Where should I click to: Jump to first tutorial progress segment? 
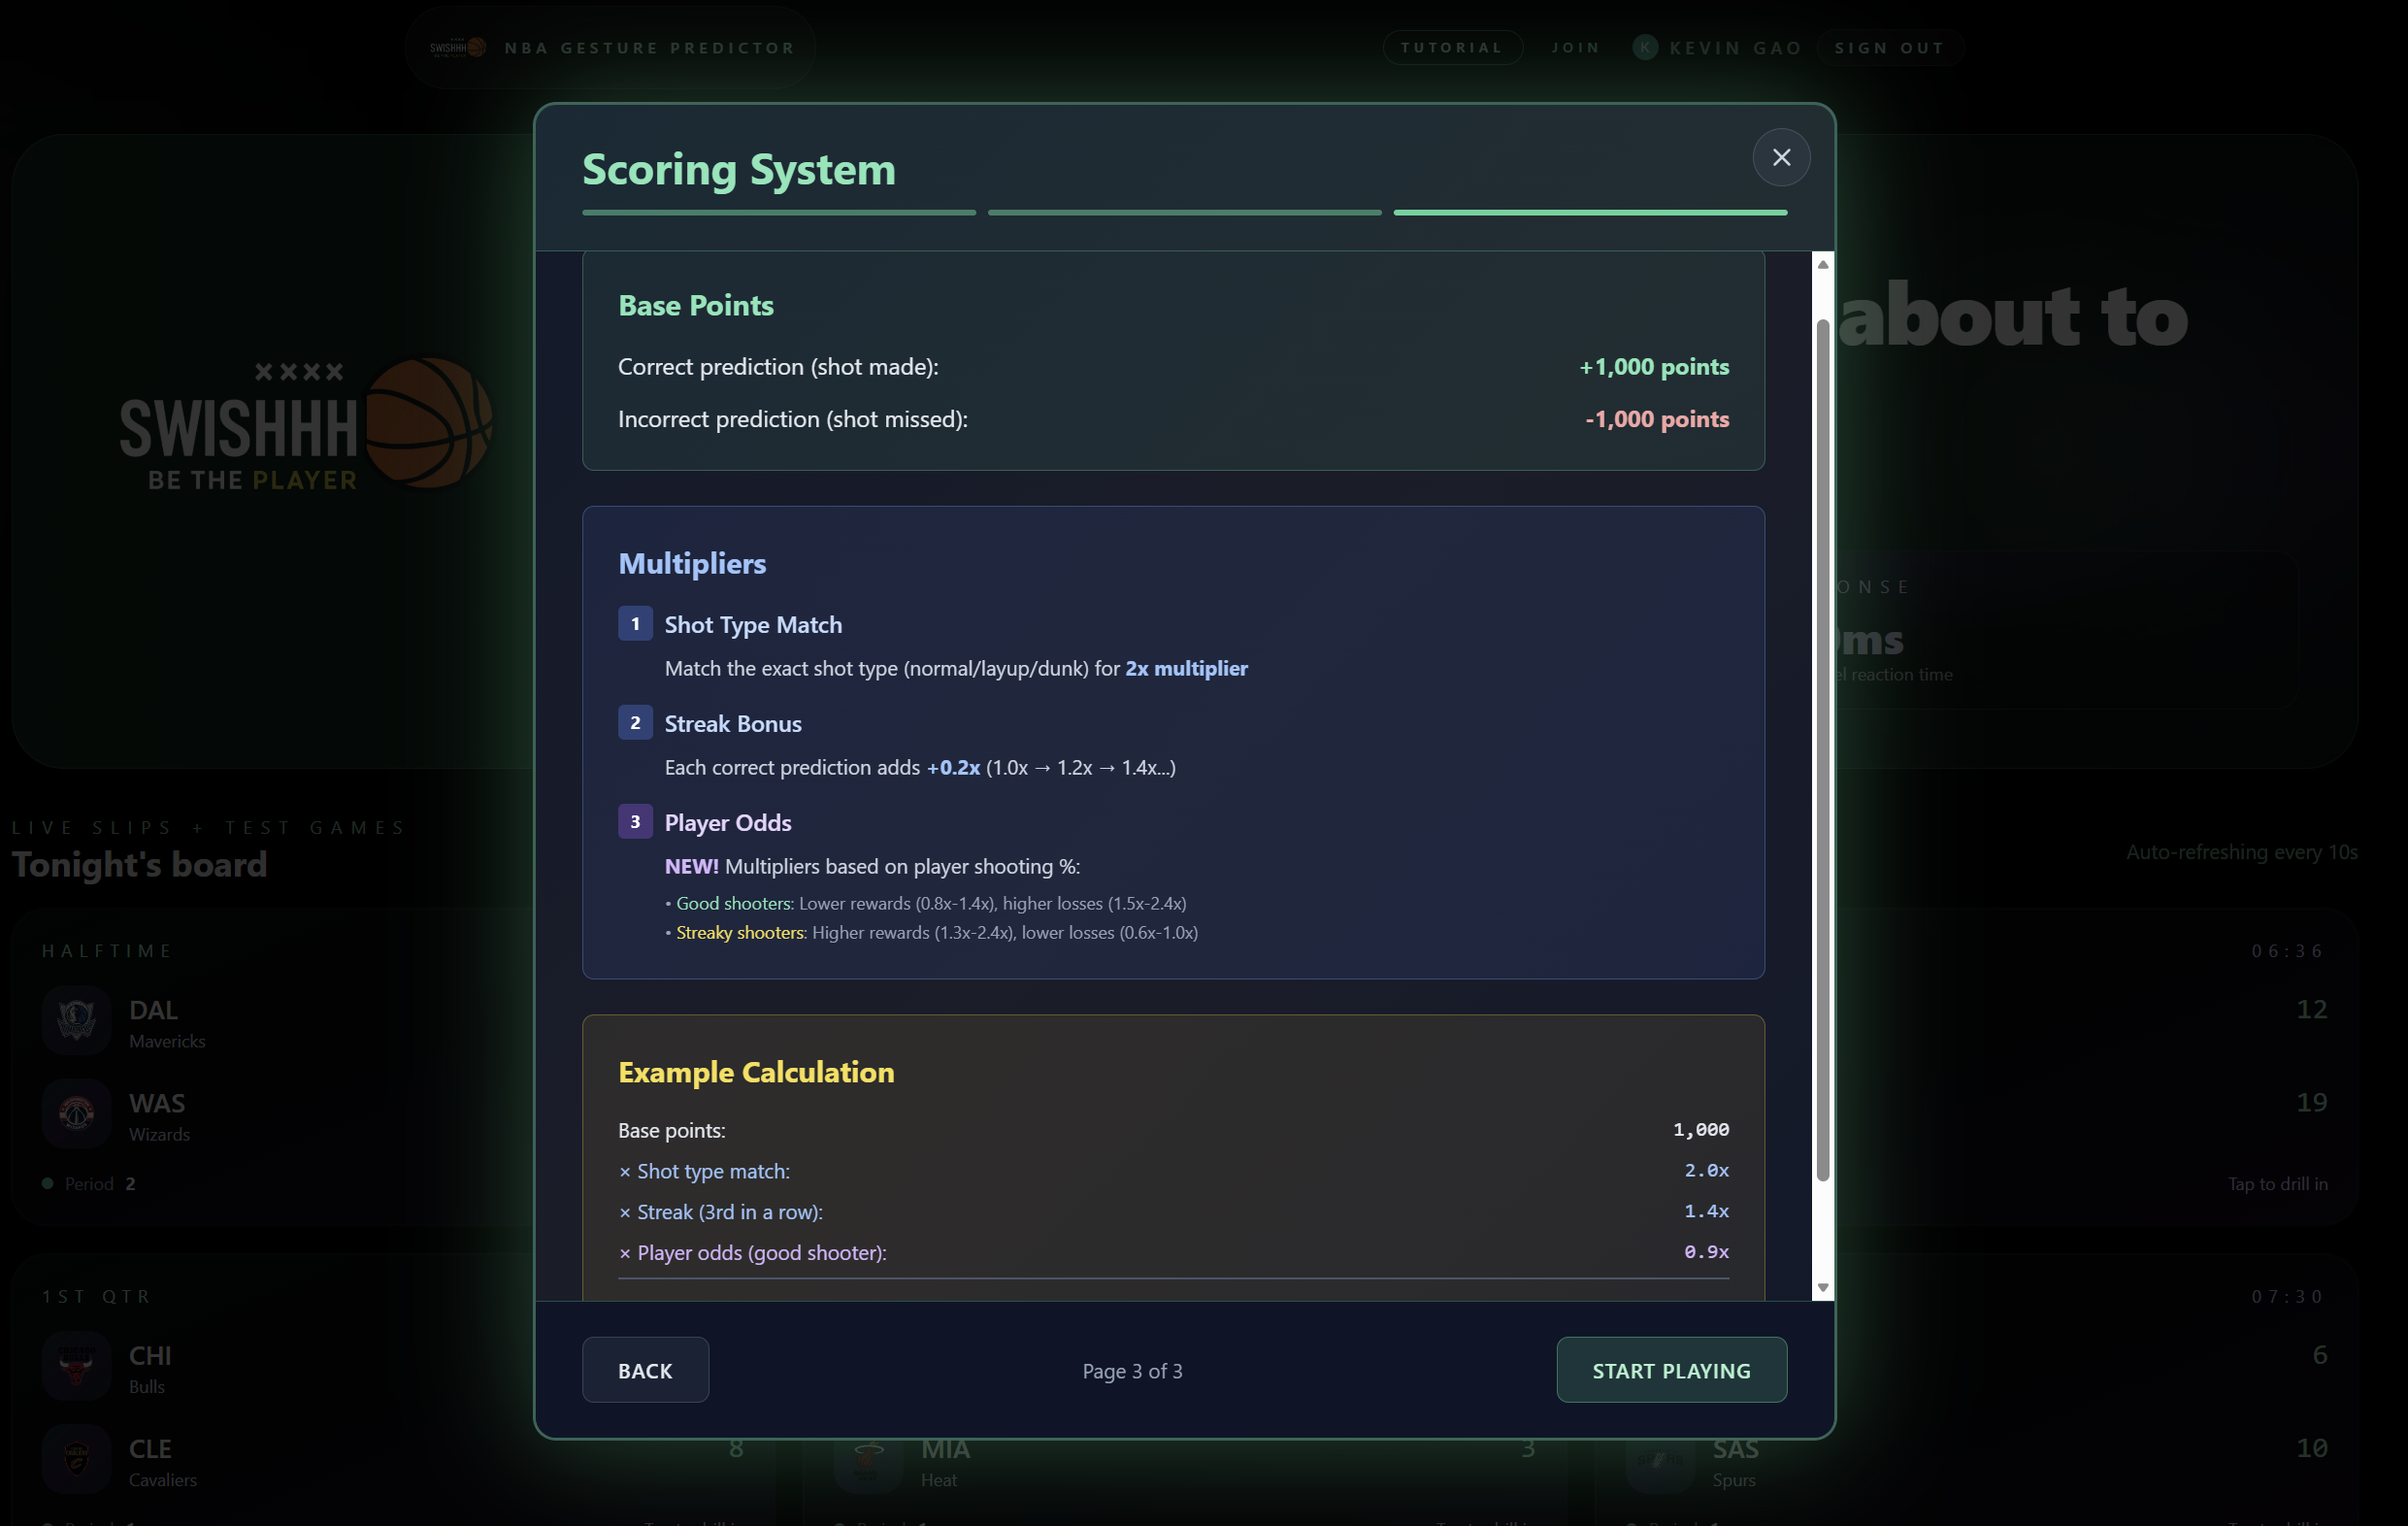(778, 212)
